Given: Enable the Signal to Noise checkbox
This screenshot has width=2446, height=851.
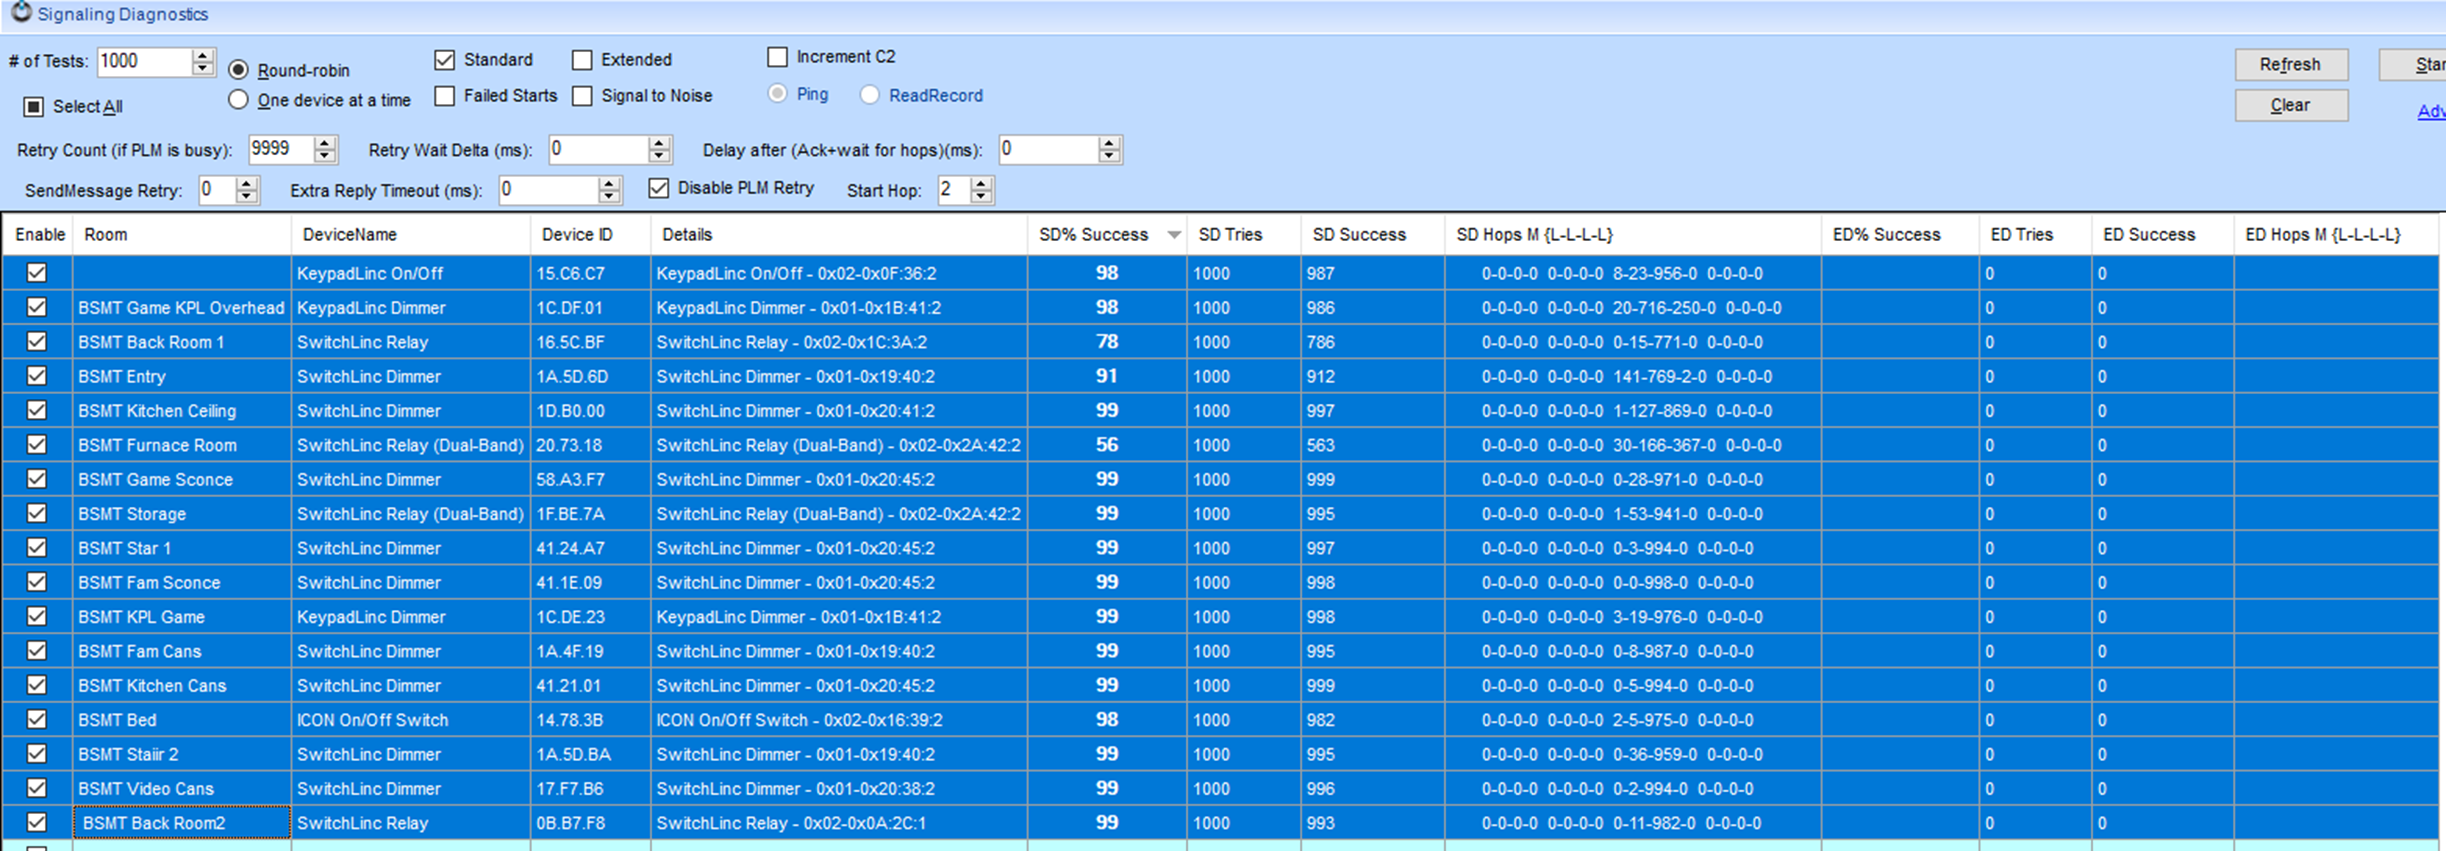Looking at the screenshot, I should (x=582, y=96).
